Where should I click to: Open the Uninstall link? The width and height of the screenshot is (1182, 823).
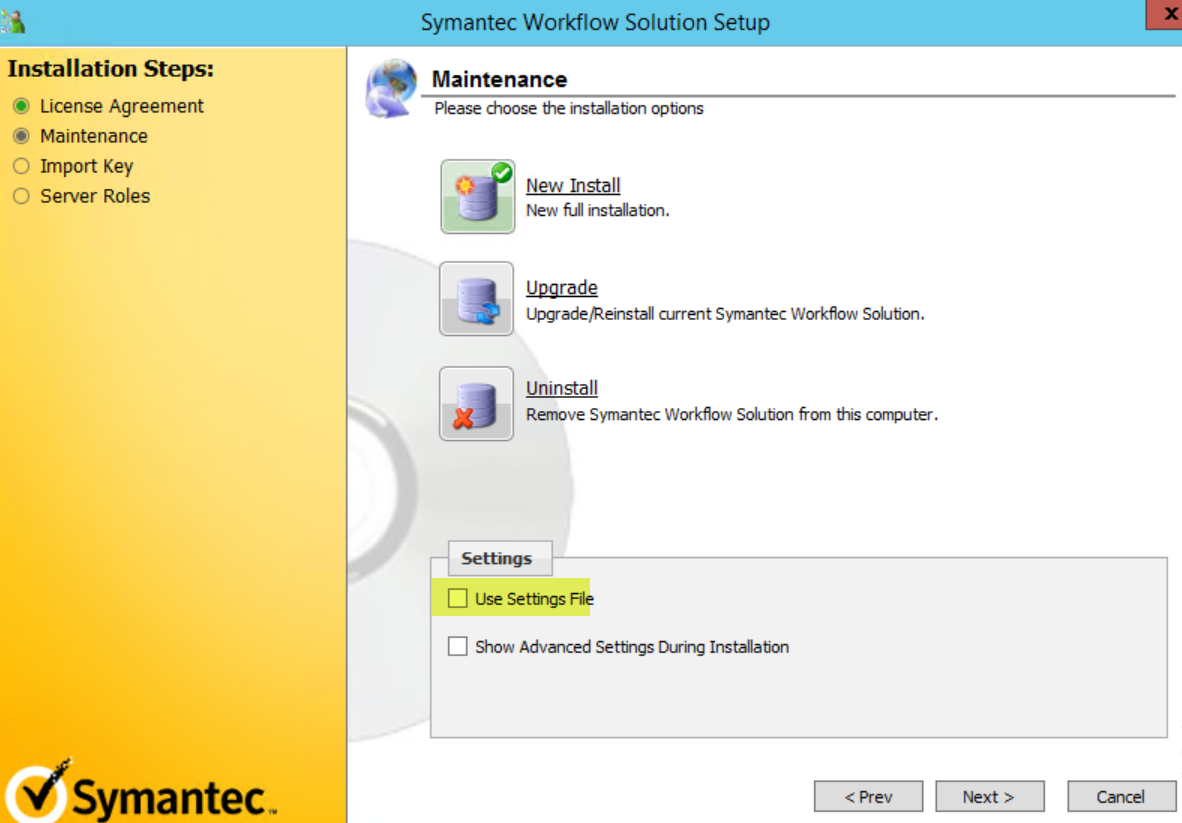562,388
